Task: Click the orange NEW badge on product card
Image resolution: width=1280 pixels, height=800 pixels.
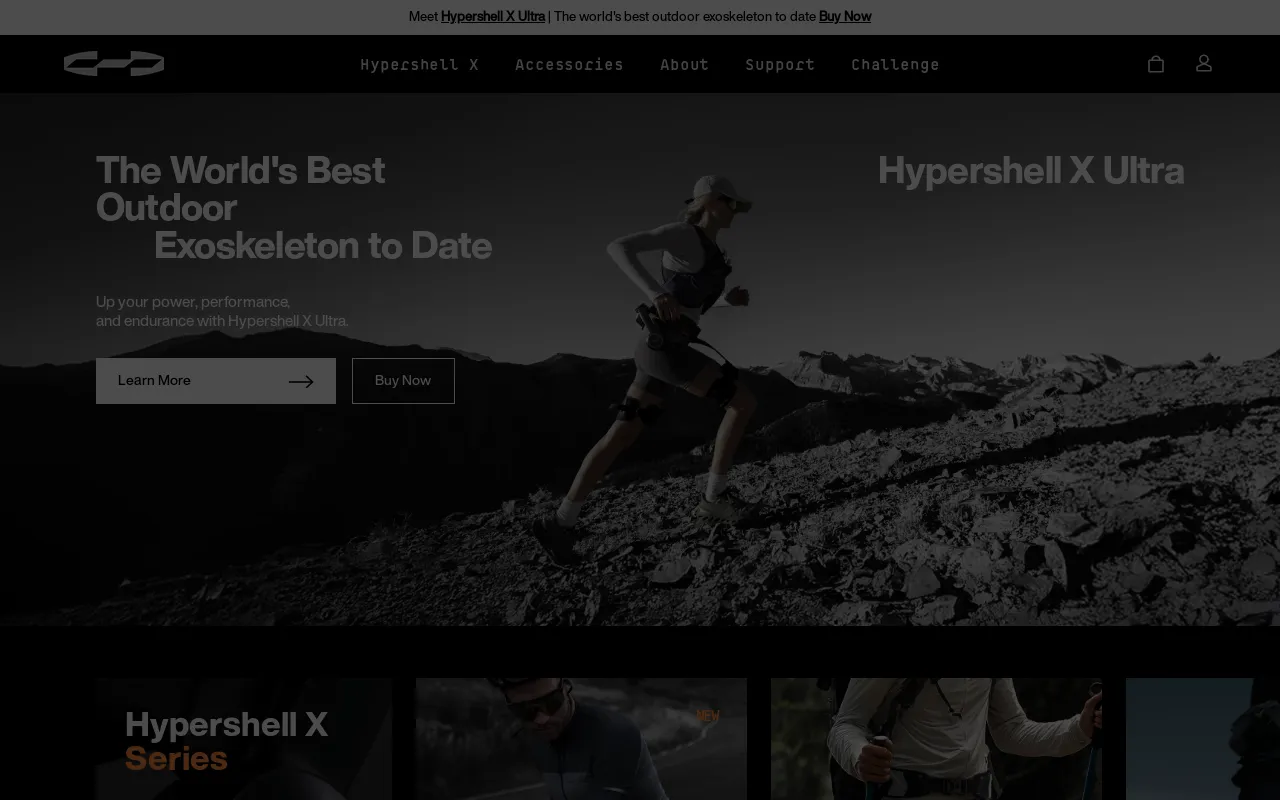Action: (708, 716)
